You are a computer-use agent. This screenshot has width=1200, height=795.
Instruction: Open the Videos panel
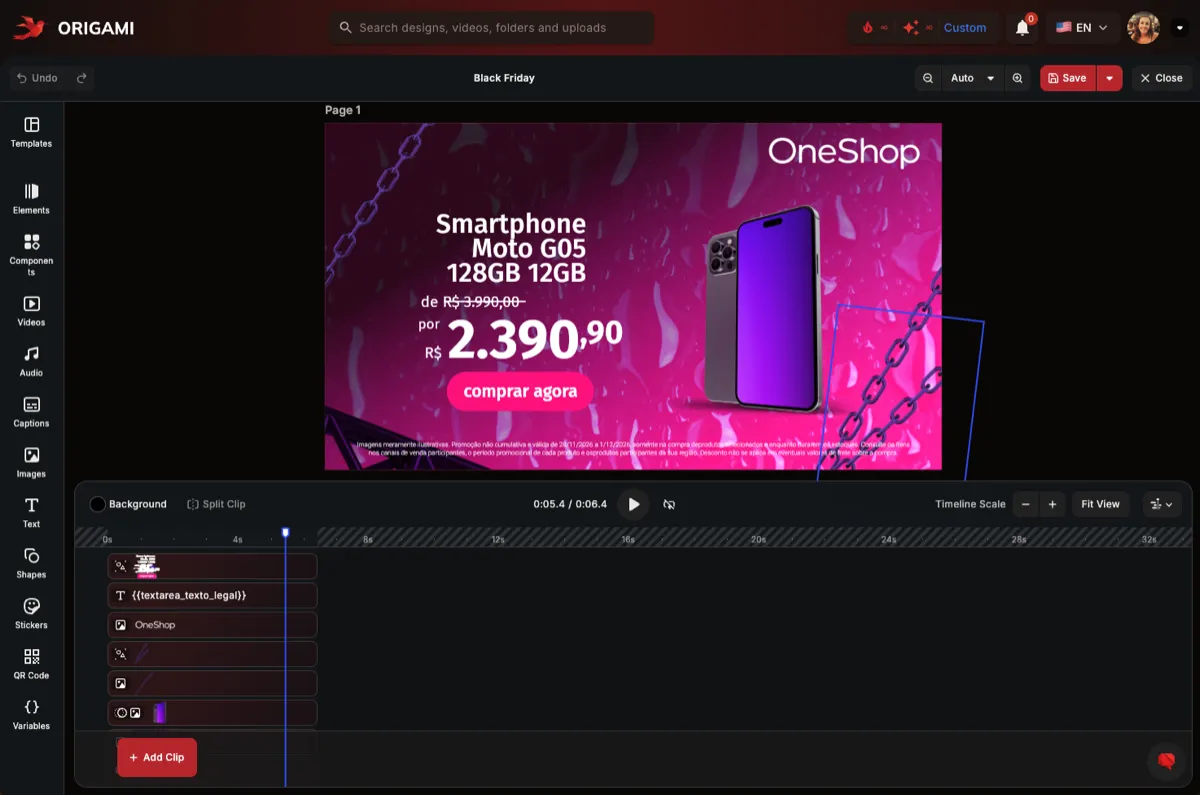(31, 311)
